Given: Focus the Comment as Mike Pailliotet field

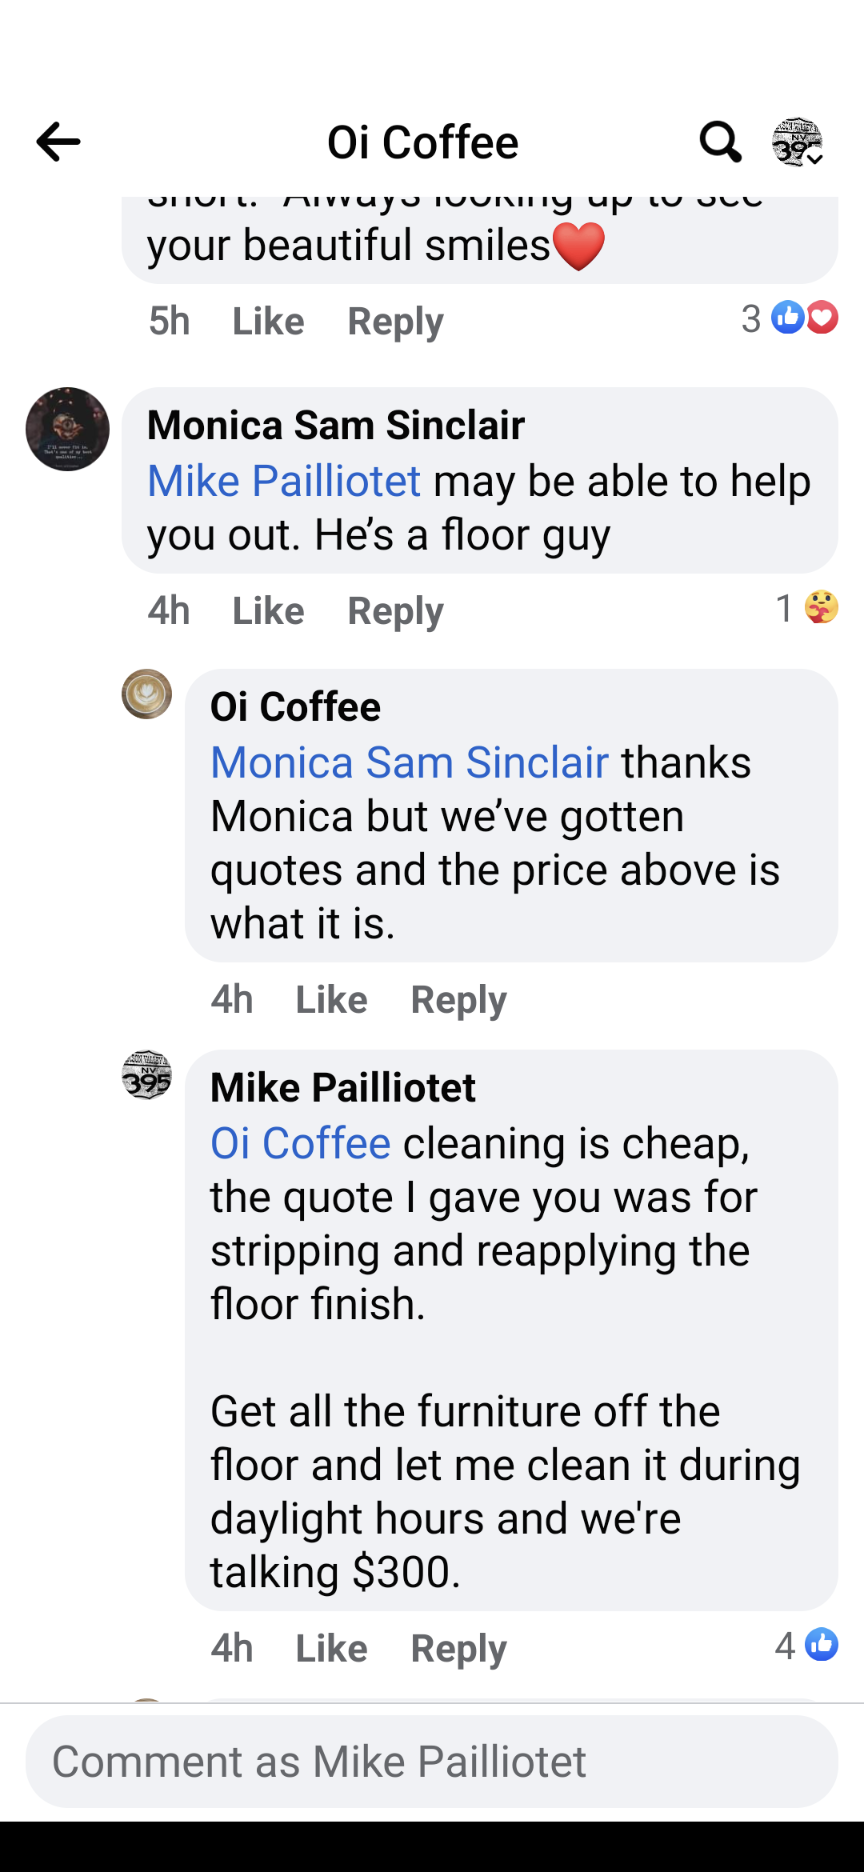Looking at the screenshot, I should 431,1762.
